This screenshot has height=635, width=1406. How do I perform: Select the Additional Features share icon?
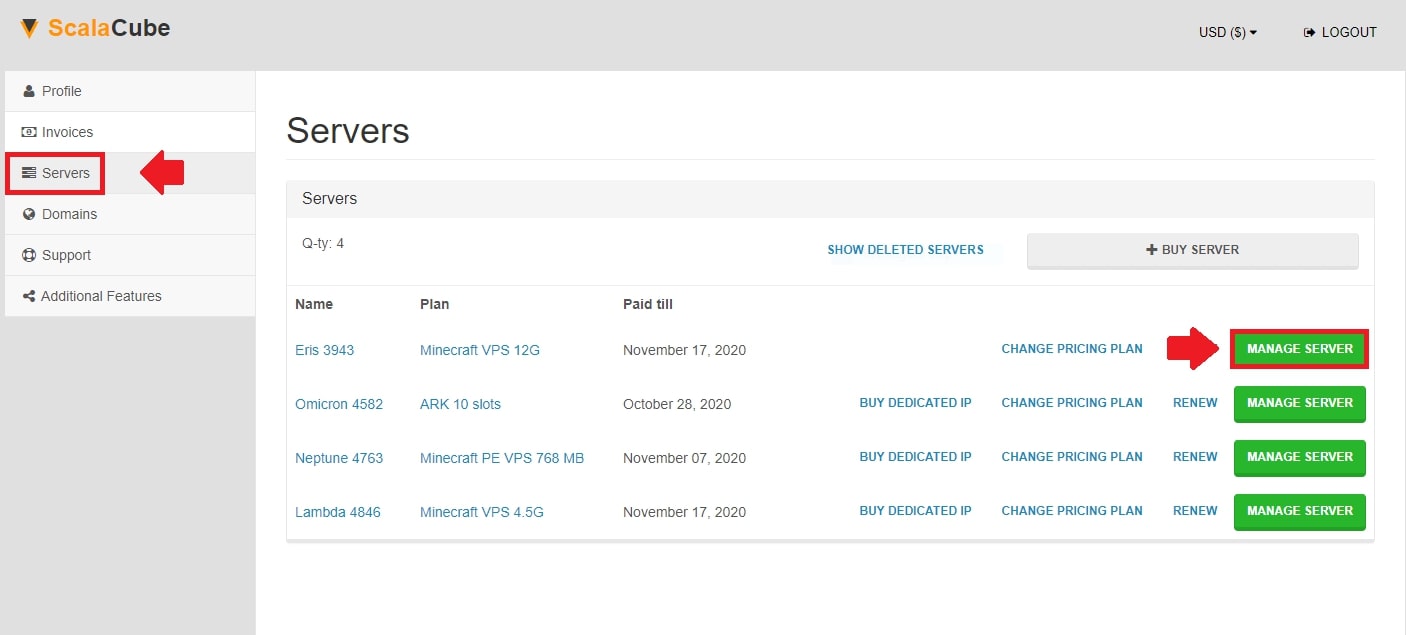tap(28, 295)
